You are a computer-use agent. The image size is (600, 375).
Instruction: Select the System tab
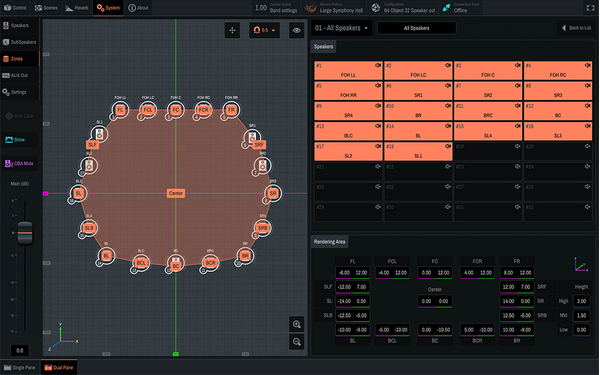coord(108,8)
